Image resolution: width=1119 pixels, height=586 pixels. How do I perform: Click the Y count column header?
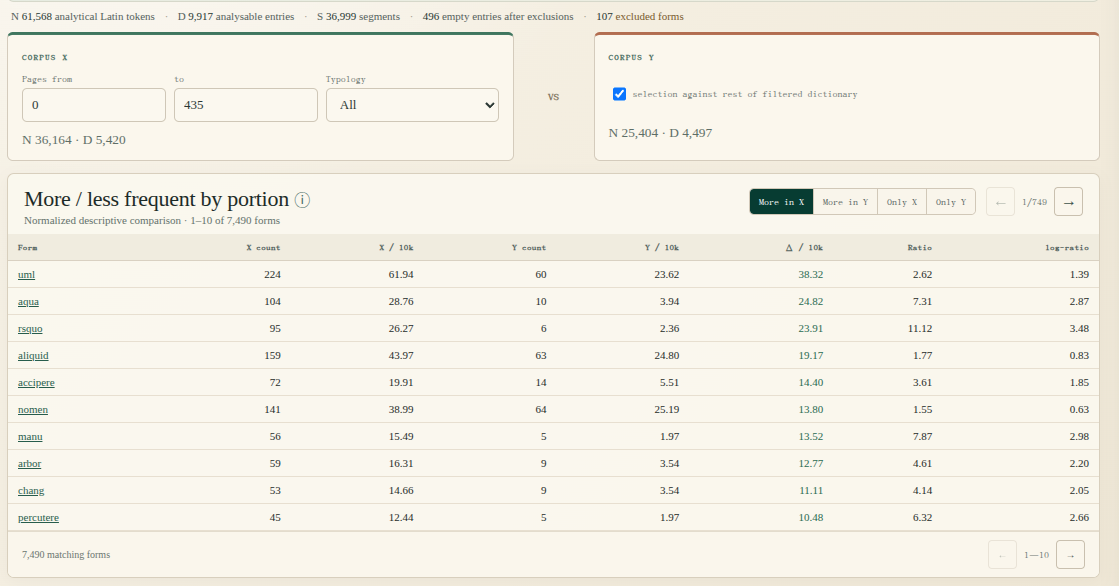(529, 248)
